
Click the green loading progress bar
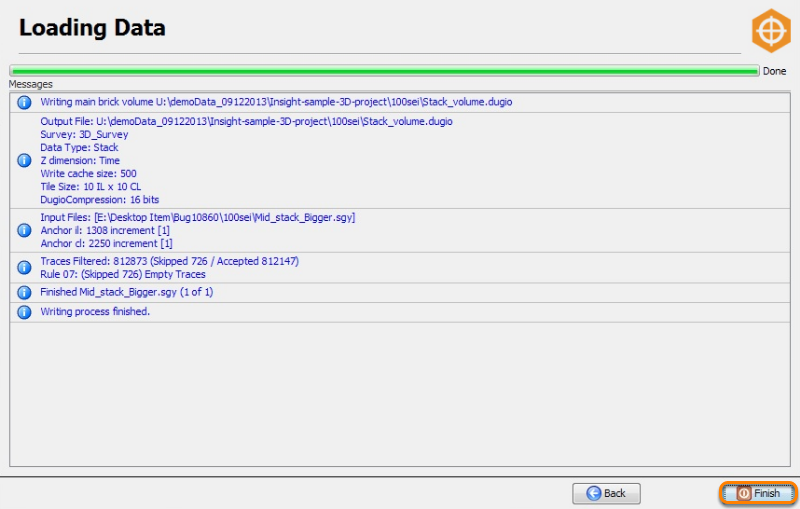384,71
